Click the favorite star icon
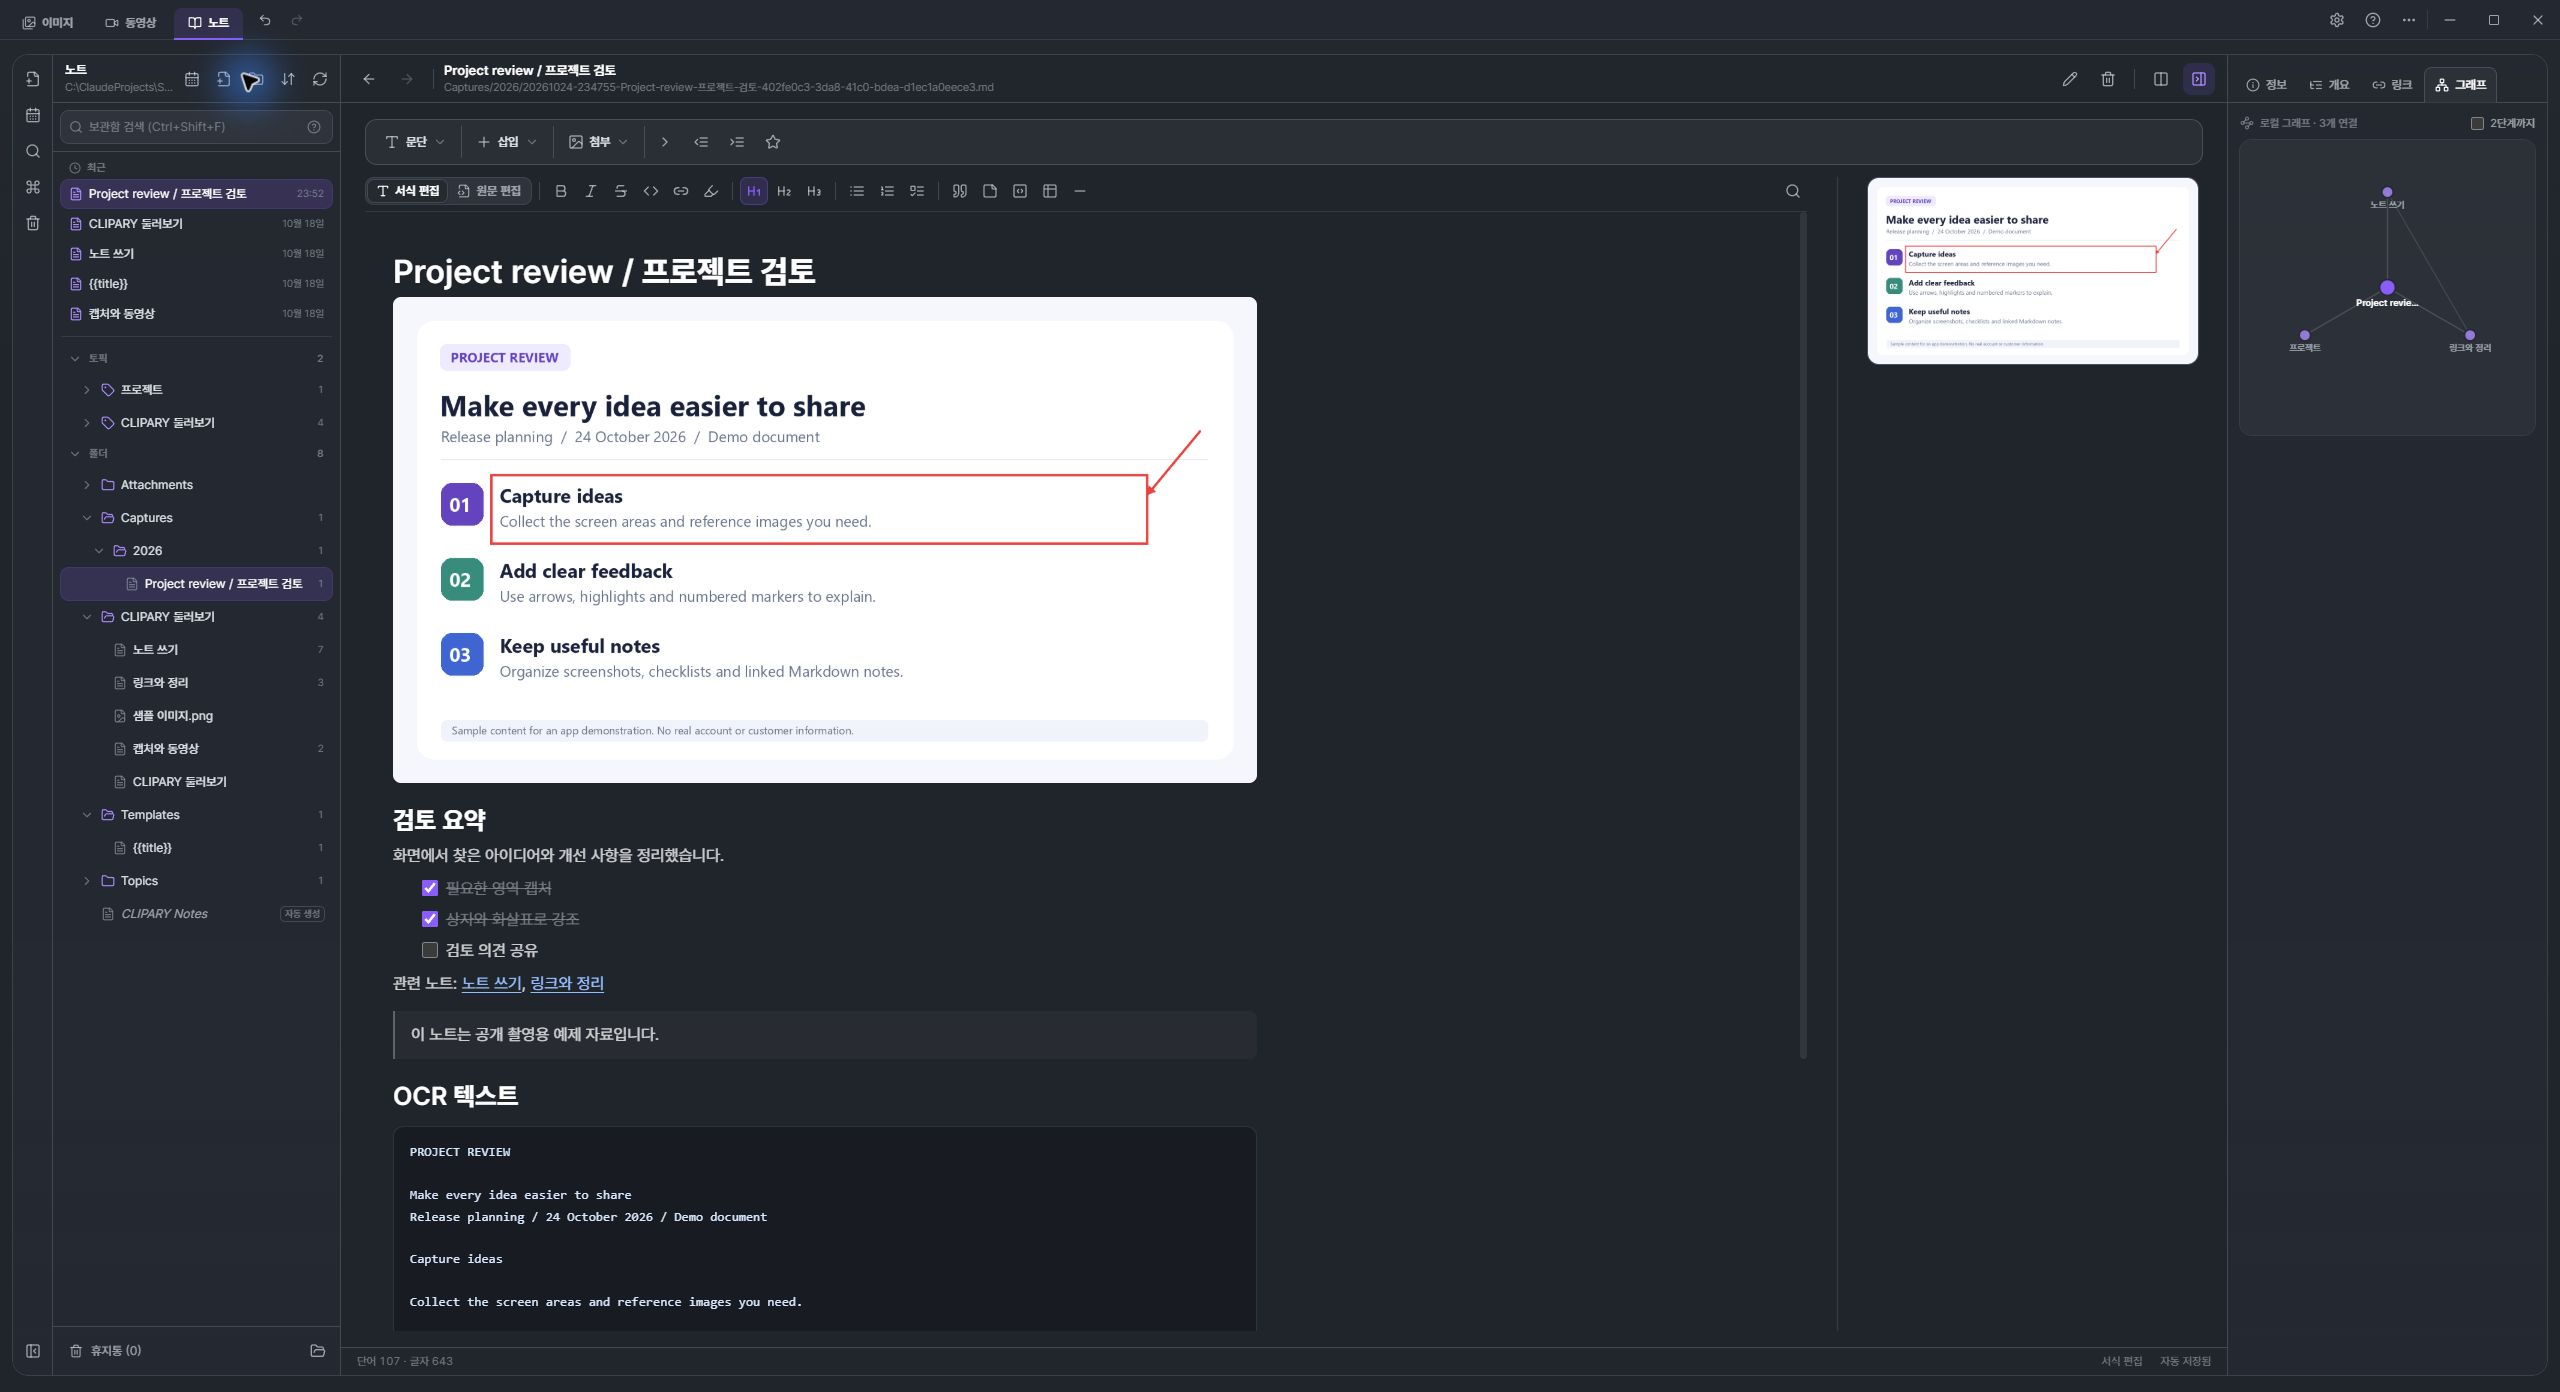2560x1392 pixels. click(x=773, y=142)
